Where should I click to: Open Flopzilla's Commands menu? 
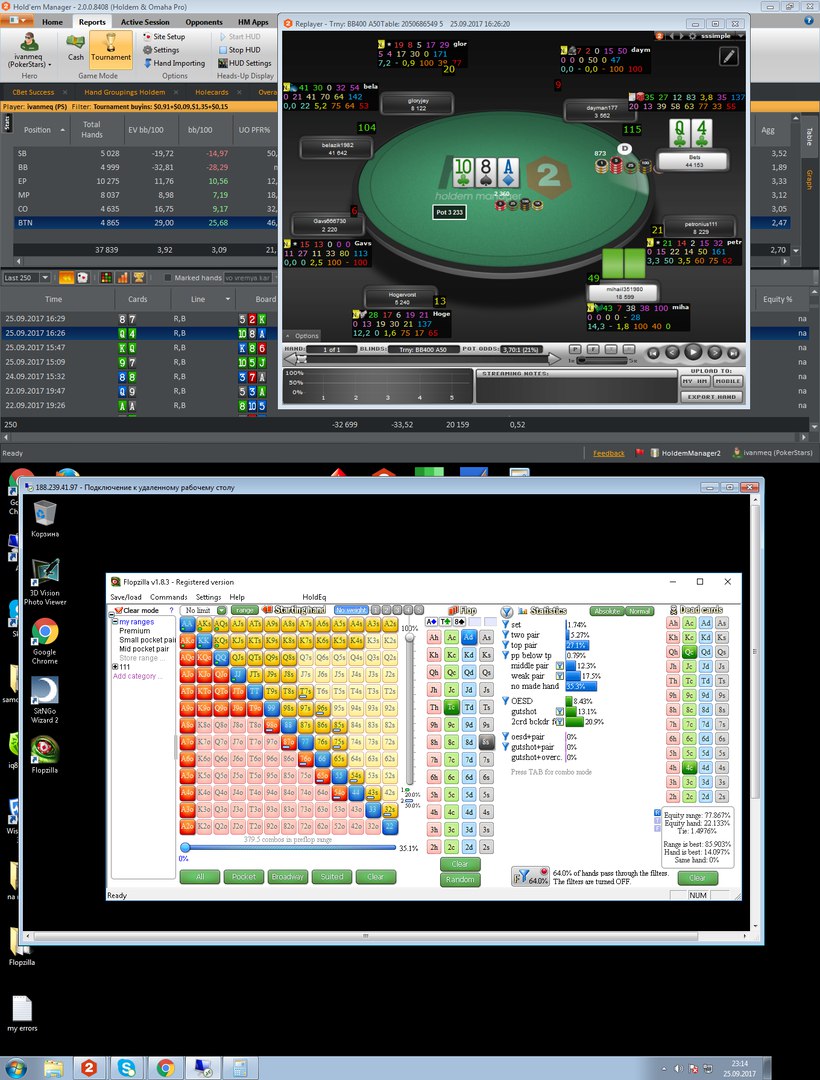click(x=169, y=597)
